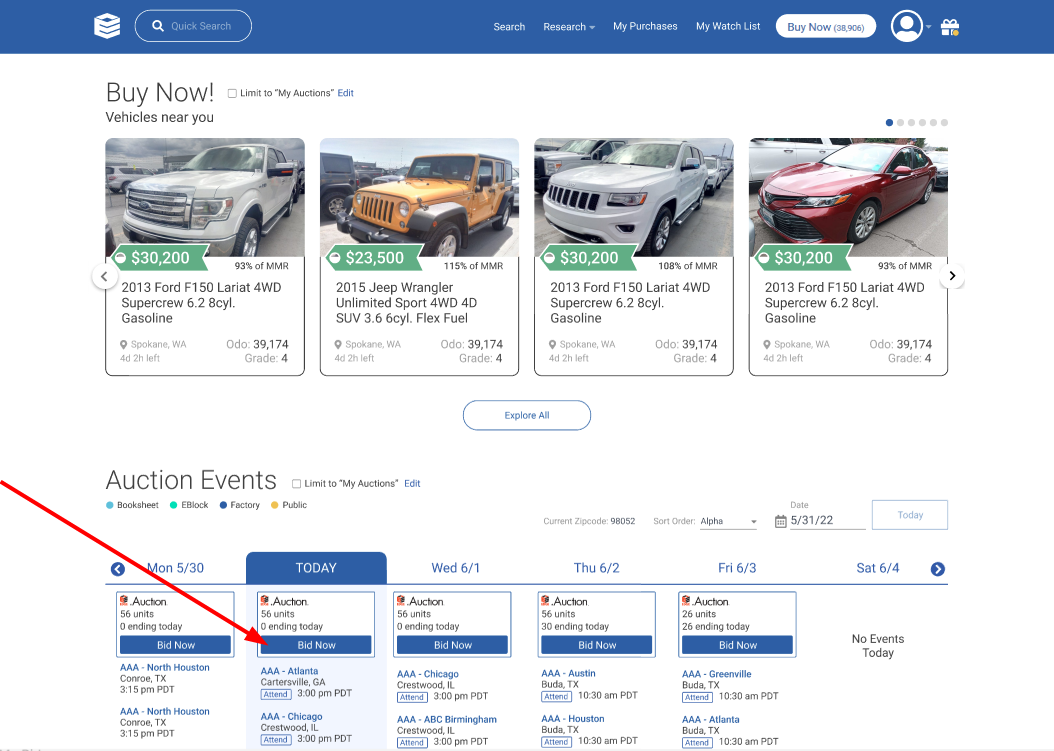Click Attend for AAA - Atlanta Cartersville
Viewport: 1054px width, 751px height.
[276, 695]
